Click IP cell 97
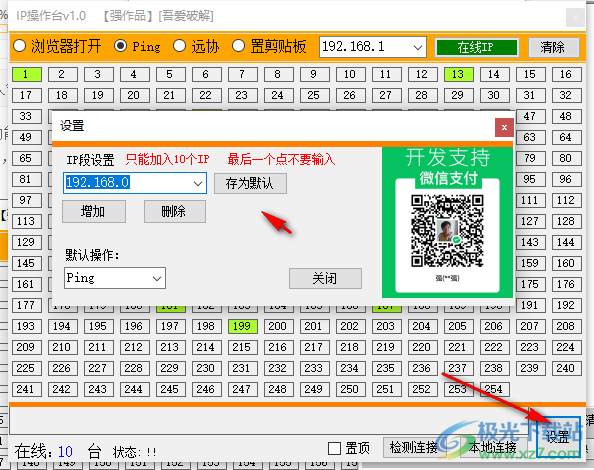The height and width of the screenshot is (470, 594). click(x=27, y=200)
